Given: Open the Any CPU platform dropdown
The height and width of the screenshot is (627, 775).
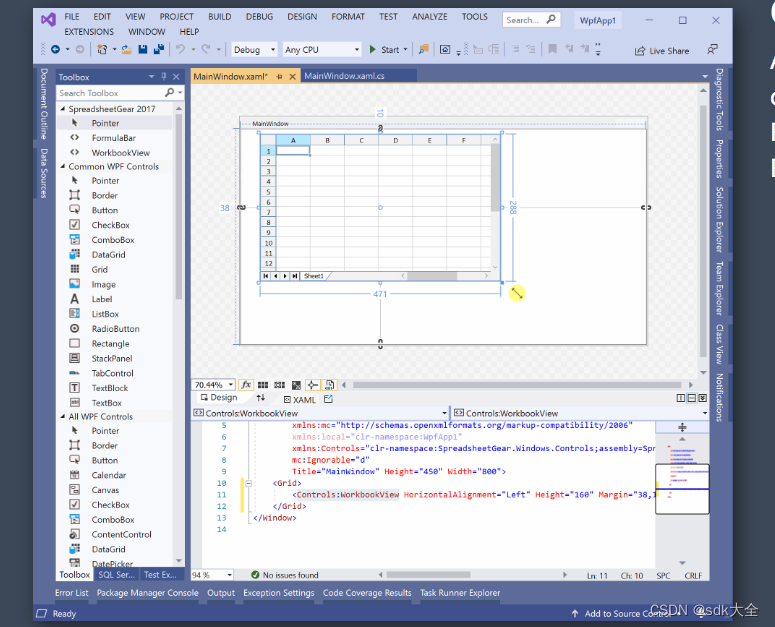Looking at the screenshot, I should pos(356,49).
